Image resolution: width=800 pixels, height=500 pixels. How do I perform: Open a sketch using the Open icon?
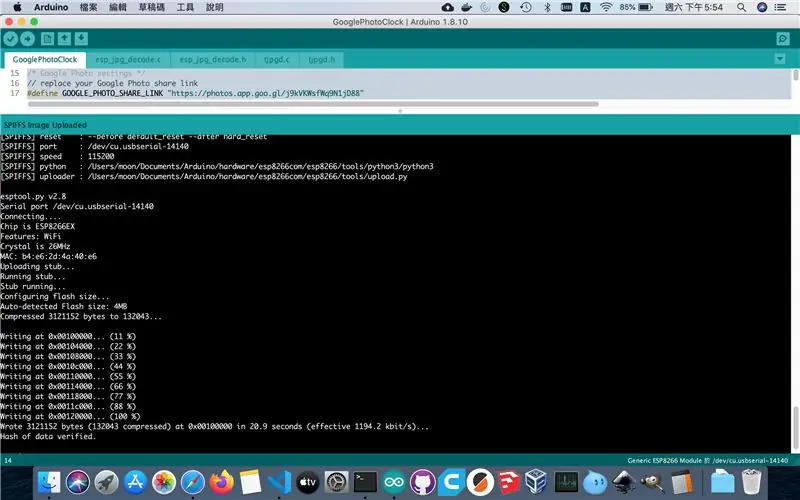(x=64, y=39)
